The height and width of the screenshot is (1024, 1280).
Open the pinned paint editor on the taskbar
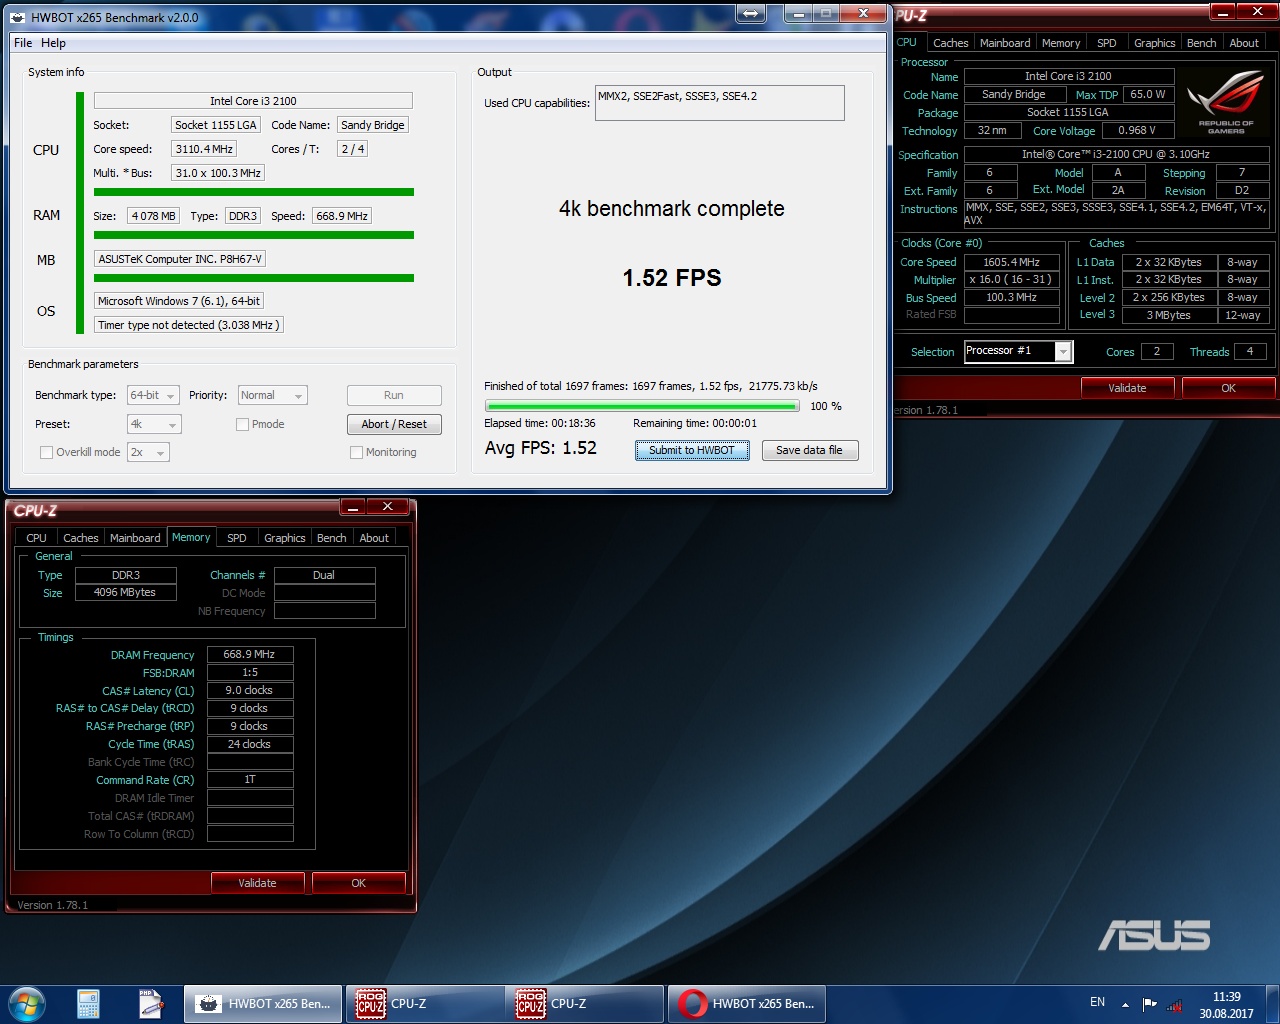coord(150,1003)
